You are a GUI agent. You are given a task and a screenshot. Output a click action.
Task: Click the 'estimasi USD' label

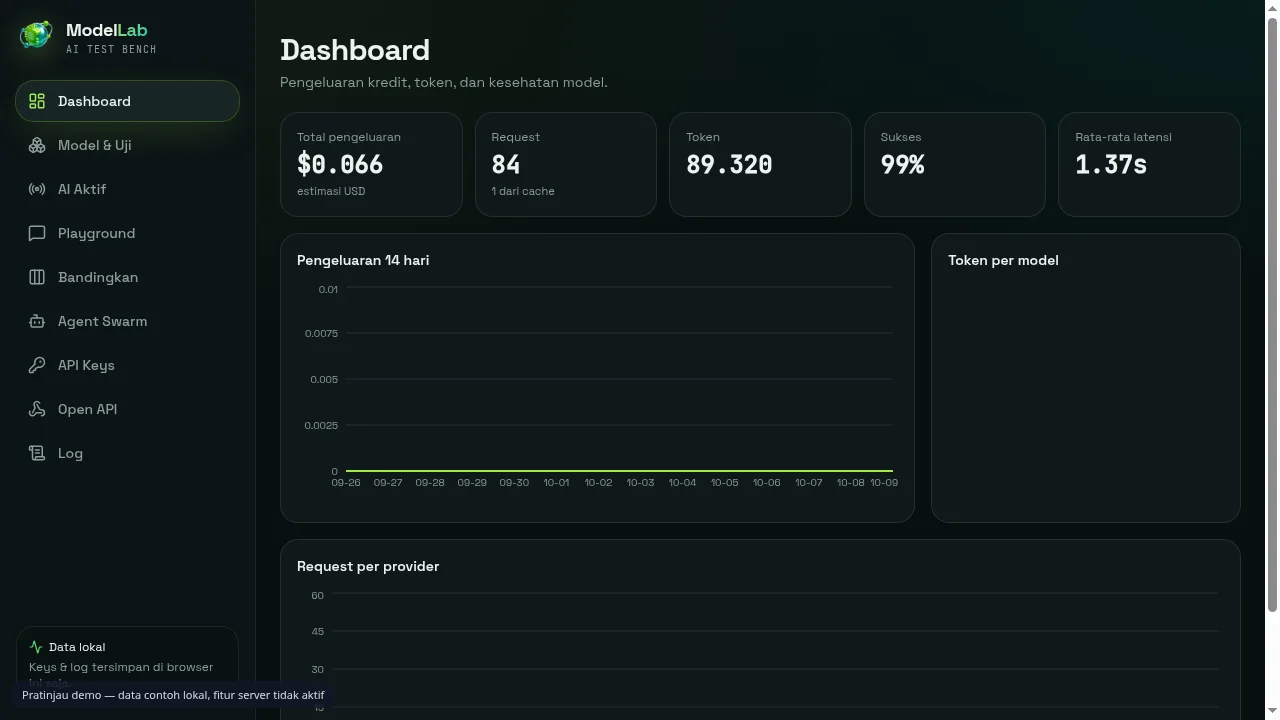point(331,191)
